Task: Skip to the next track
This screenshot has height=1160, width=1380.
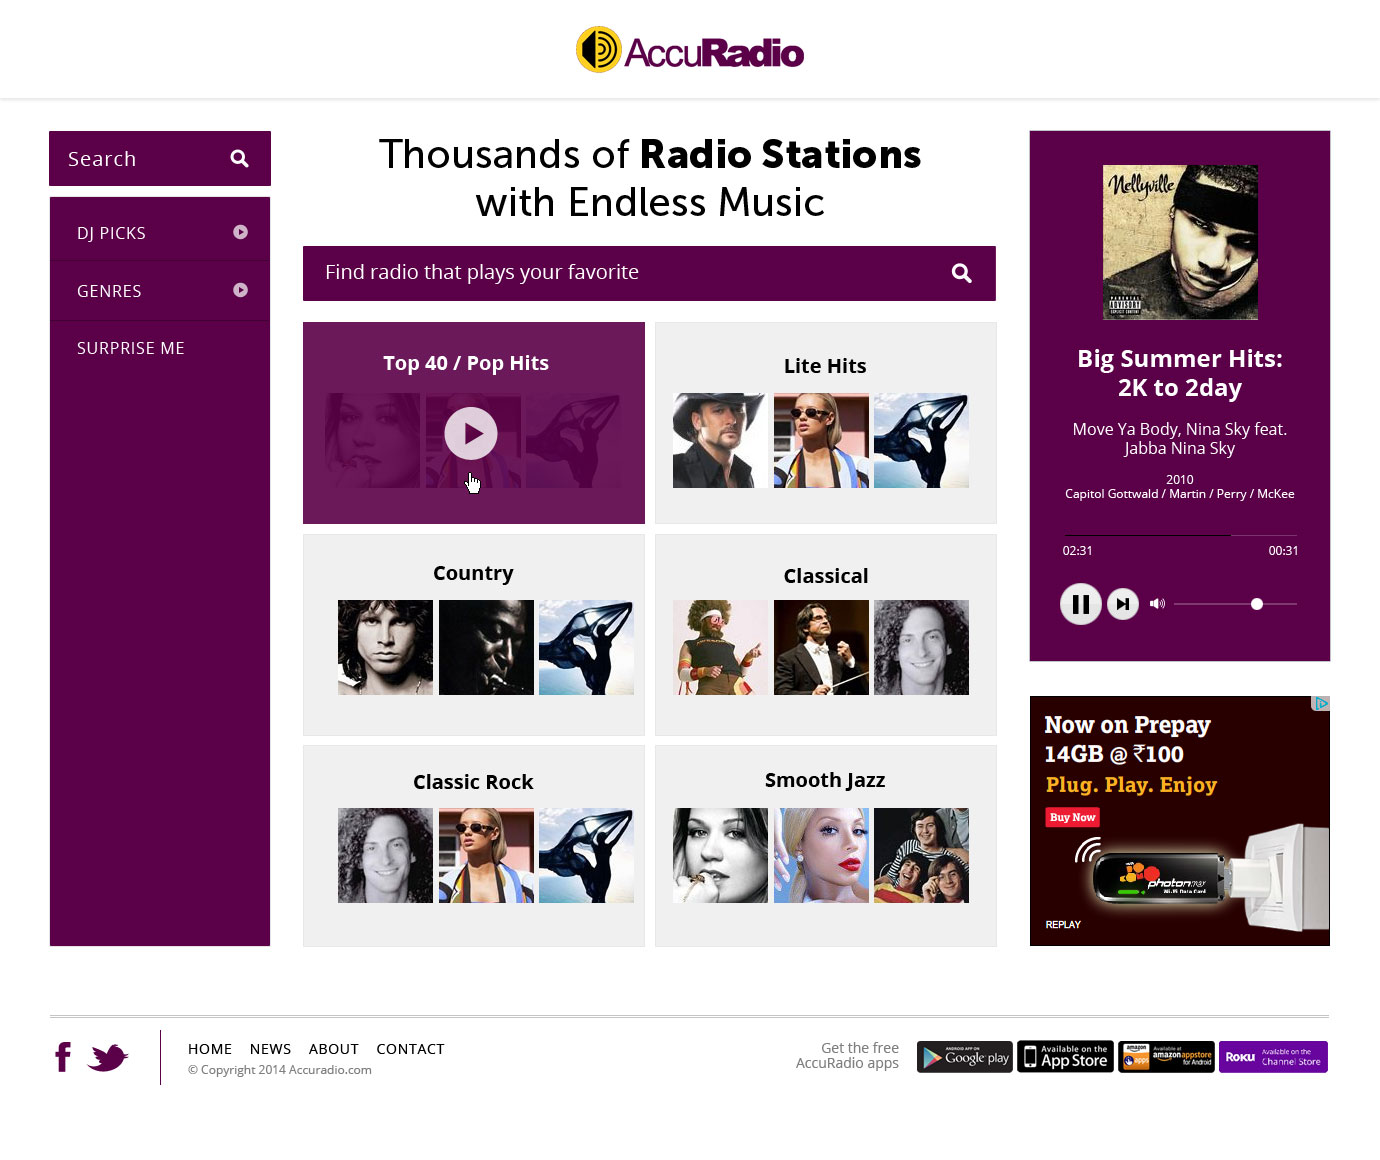Action: [1123, 604]
